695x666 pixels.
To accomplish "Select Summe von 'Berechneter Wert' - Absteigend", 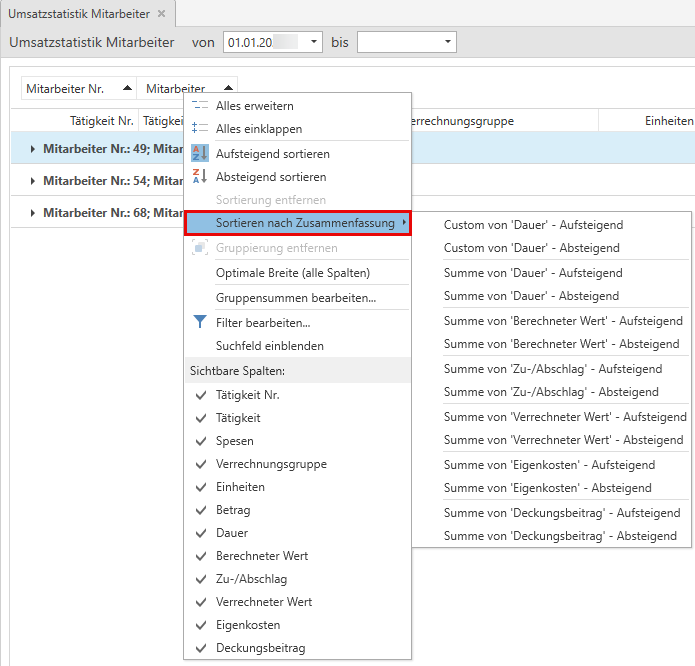I will [x=551, y=344].
